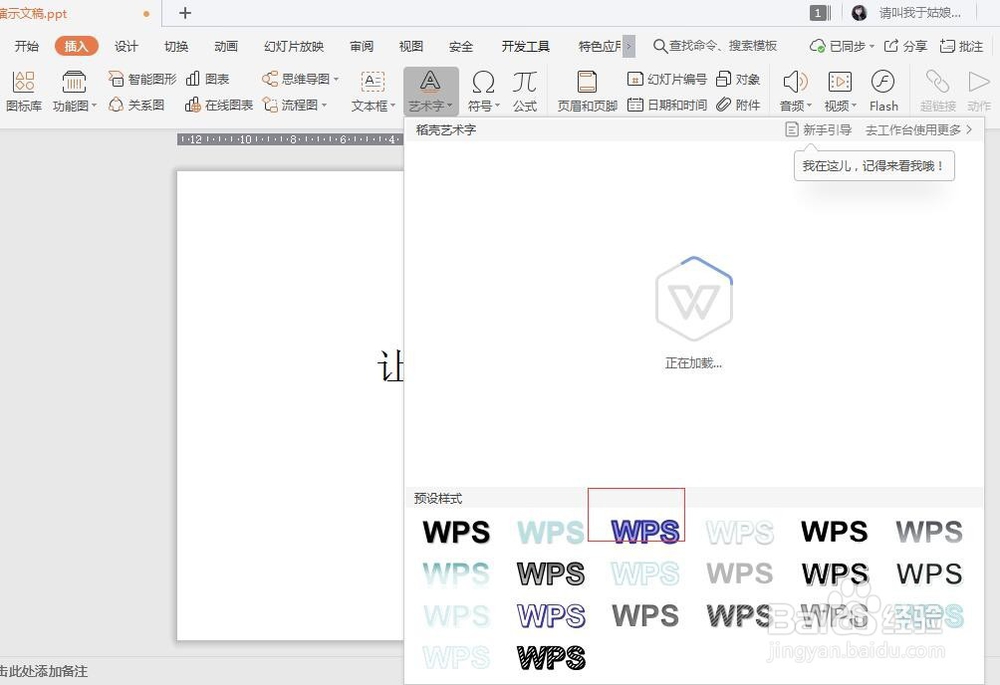1000x685 pixels.
Task: Select the dark gray WPS preset, third row
Action: pyautogui.click(x=645, y=615)
